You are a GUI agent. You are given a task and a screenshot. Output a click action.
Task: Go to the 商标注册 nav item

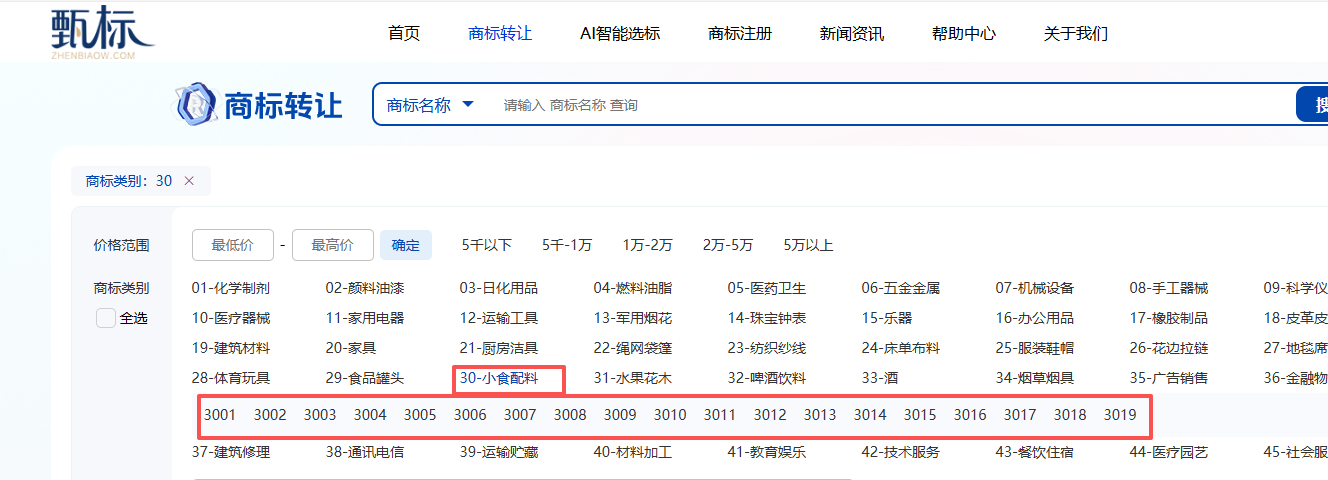click(x=740, y=33)
